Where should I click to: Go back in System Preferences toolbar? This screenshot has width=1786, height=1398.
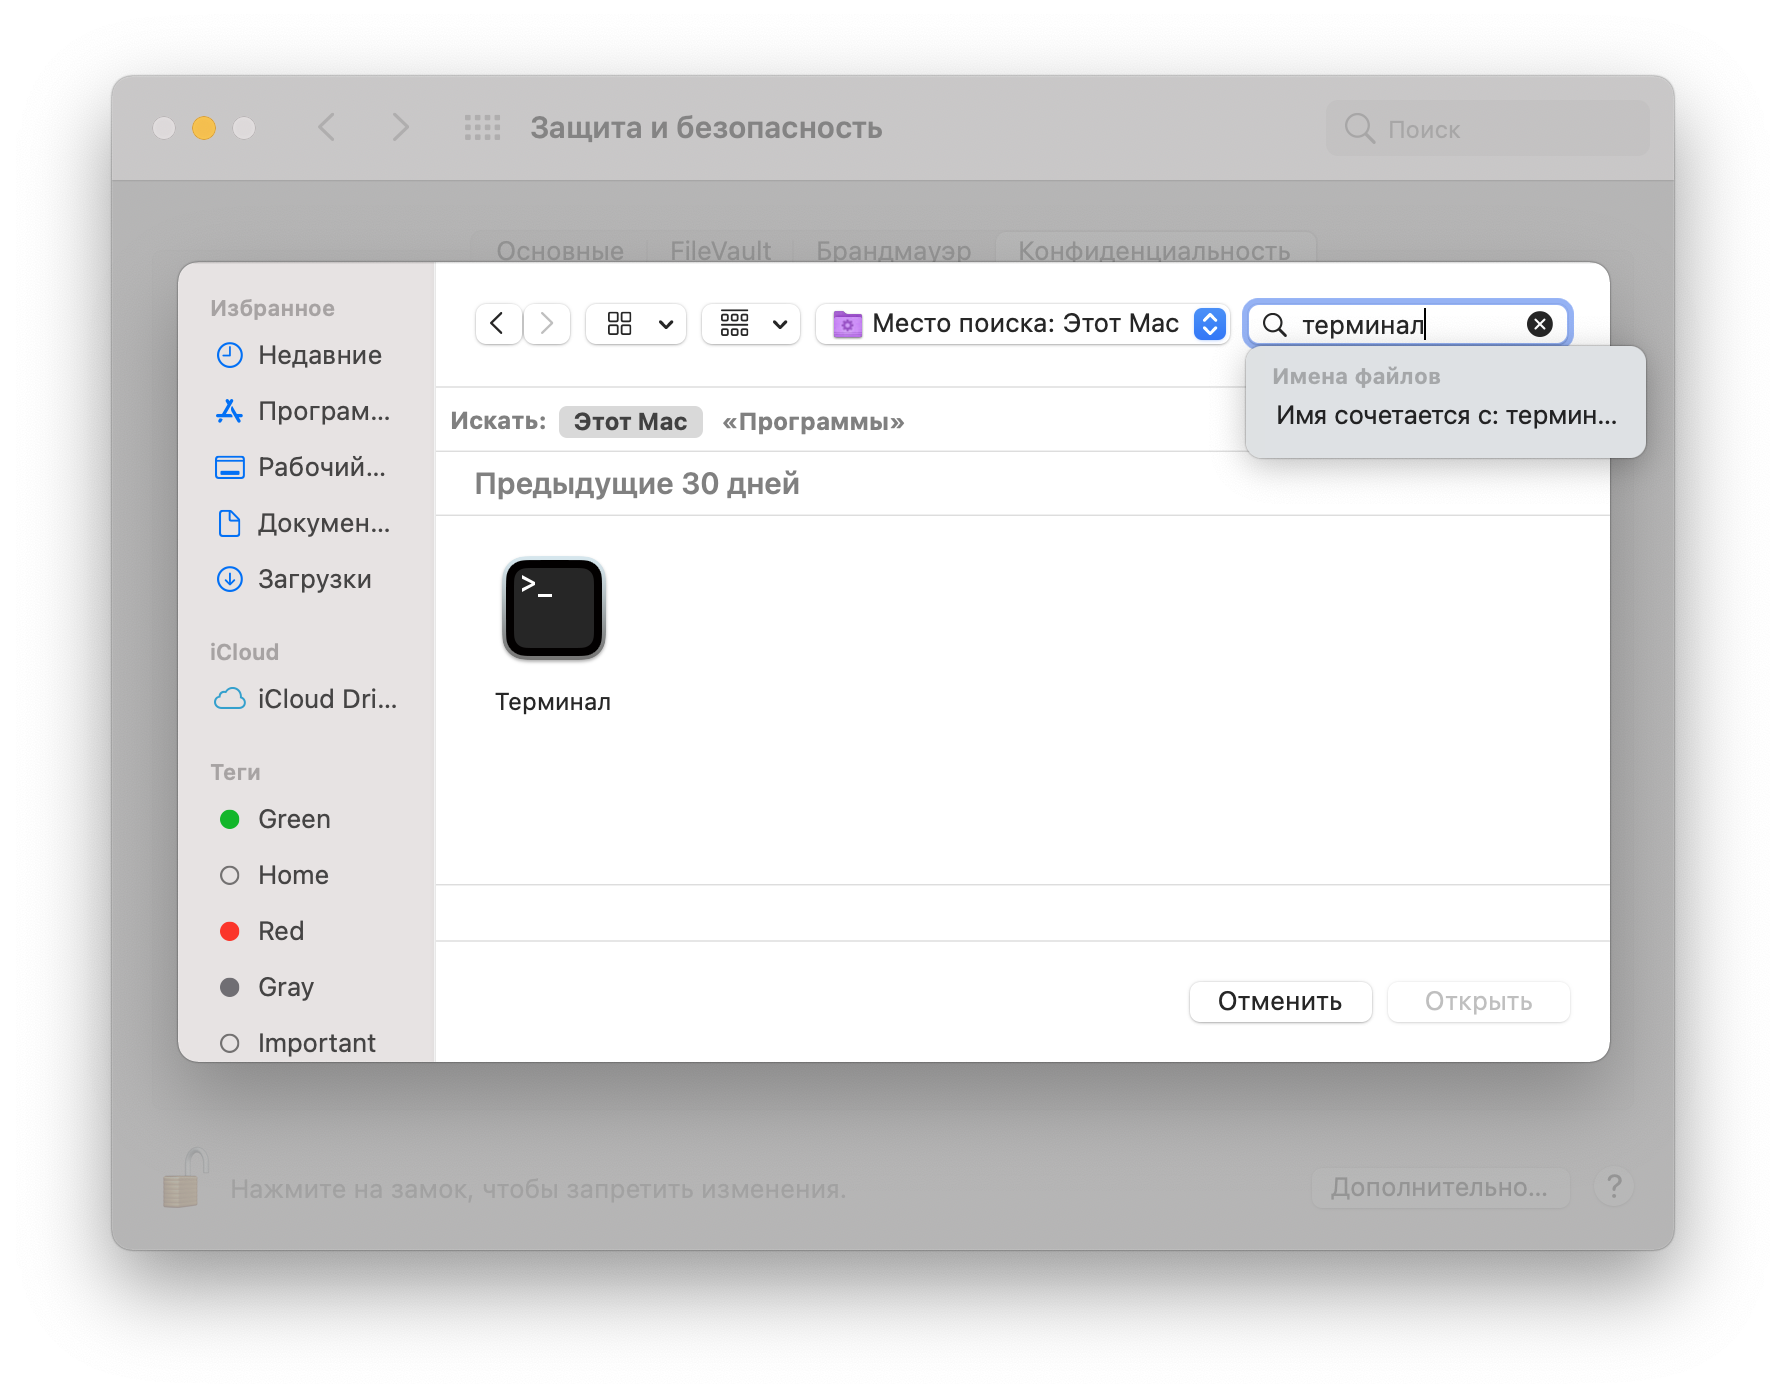click(327, 128)
